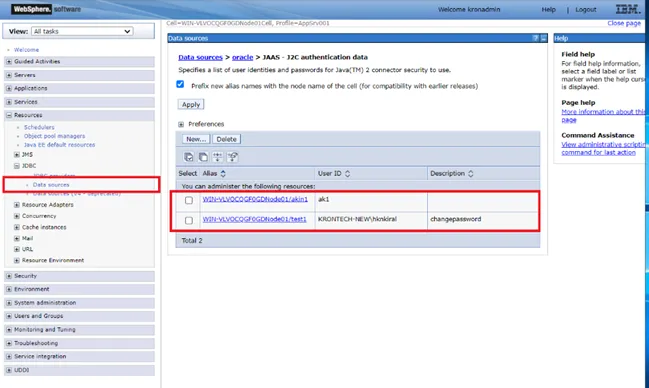Open the View All tasks dropdown
This screenshot has width=649, height=388.
pyautogui.click(x=82, y=31)
